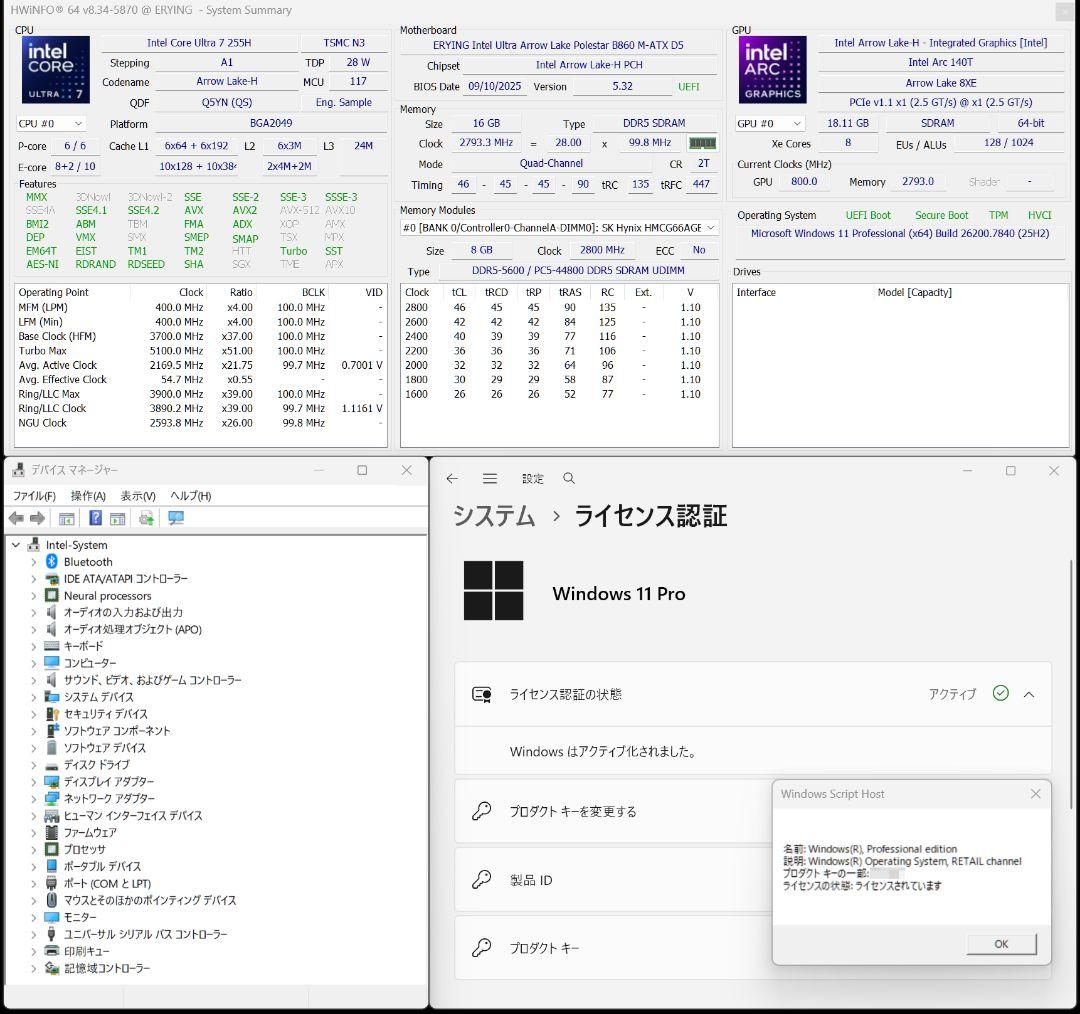This screenshot has height=1014, width=1080.
Task: Collapse the Intel-System root node
Action: tap(16, 545)
